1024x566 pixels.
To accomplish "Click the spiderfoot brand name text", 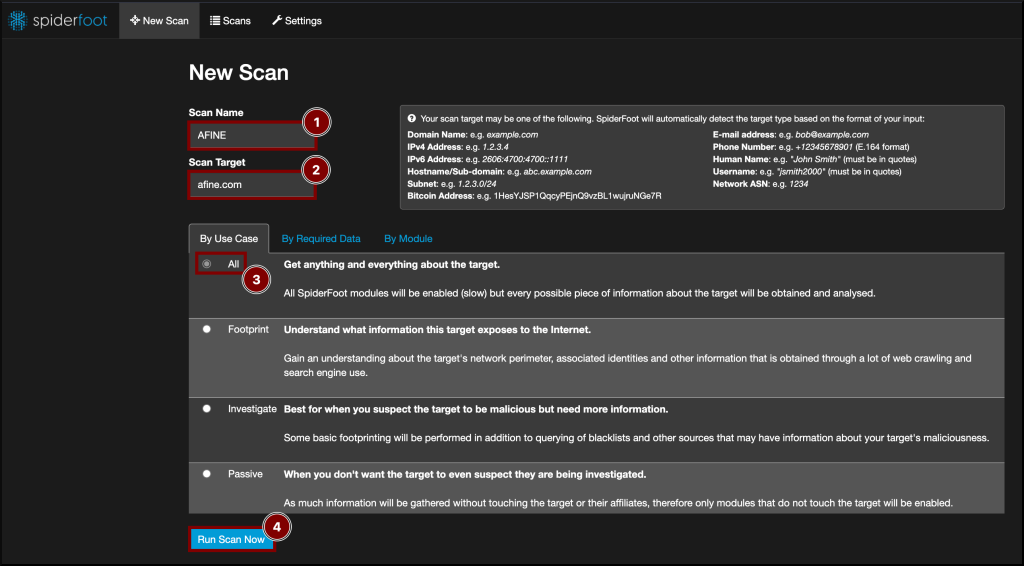I will 70,20.
